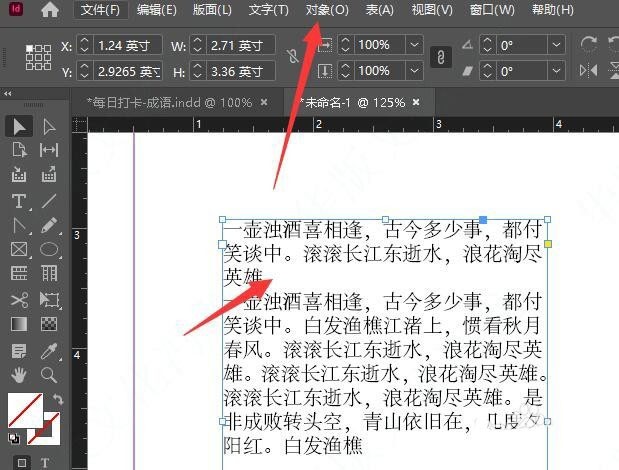This screenshot has height=470, width=619.
Task: Switch to 每日打卡-成语.indd document tab
Action: 168,102
